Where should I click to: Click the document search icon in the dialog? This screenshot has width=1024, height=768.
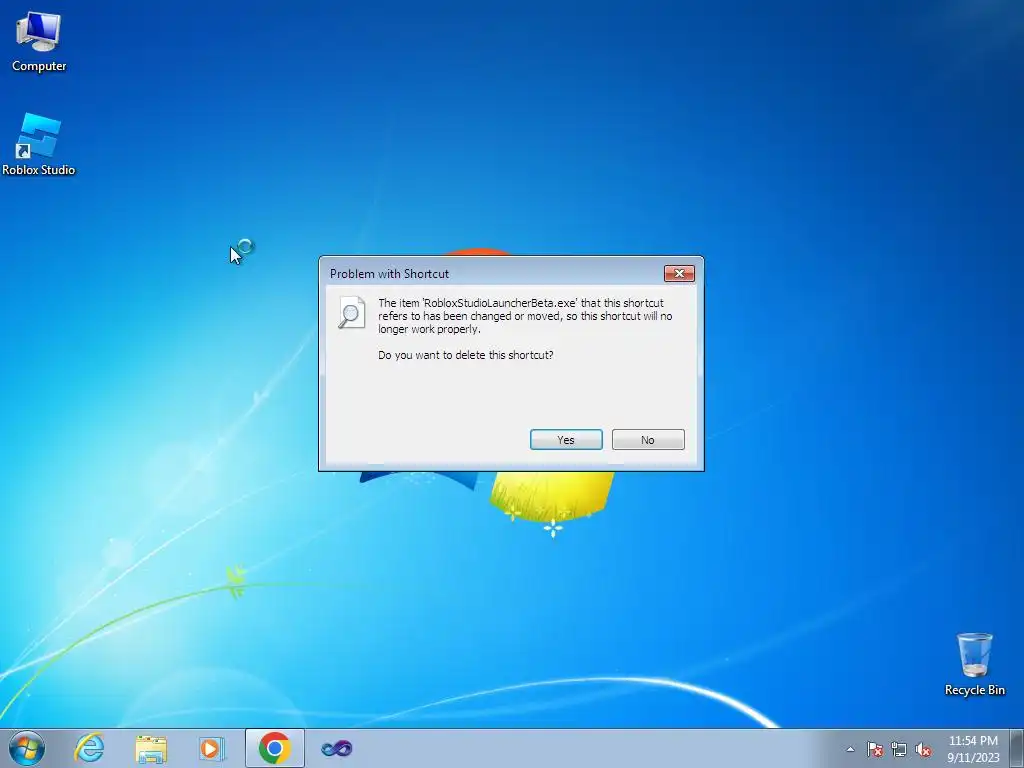pos(351,312)
